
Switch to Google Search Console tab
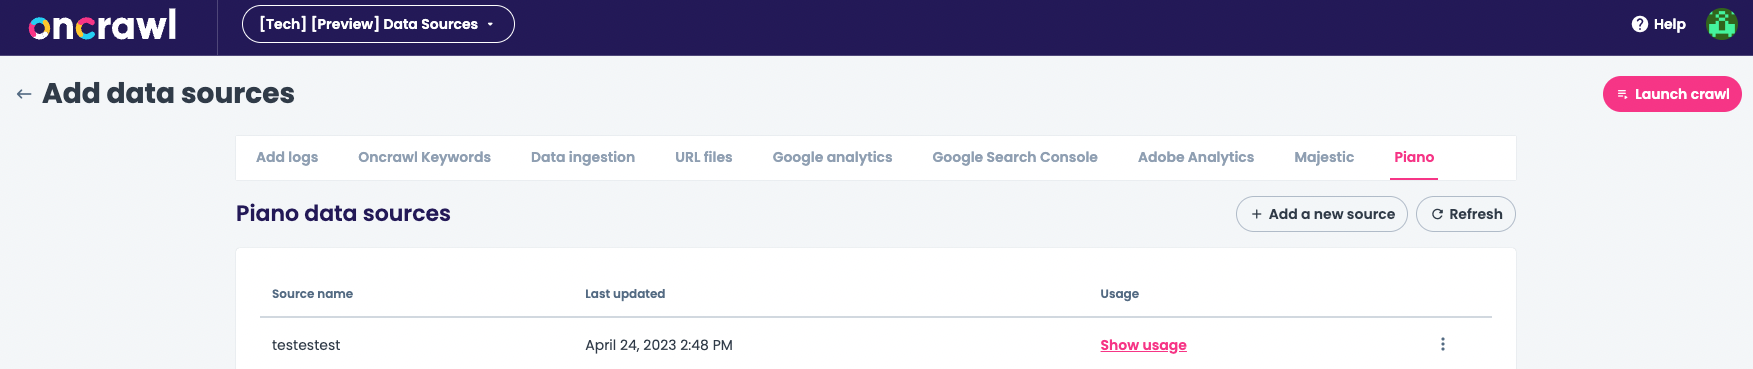(x=1015, y=157)
